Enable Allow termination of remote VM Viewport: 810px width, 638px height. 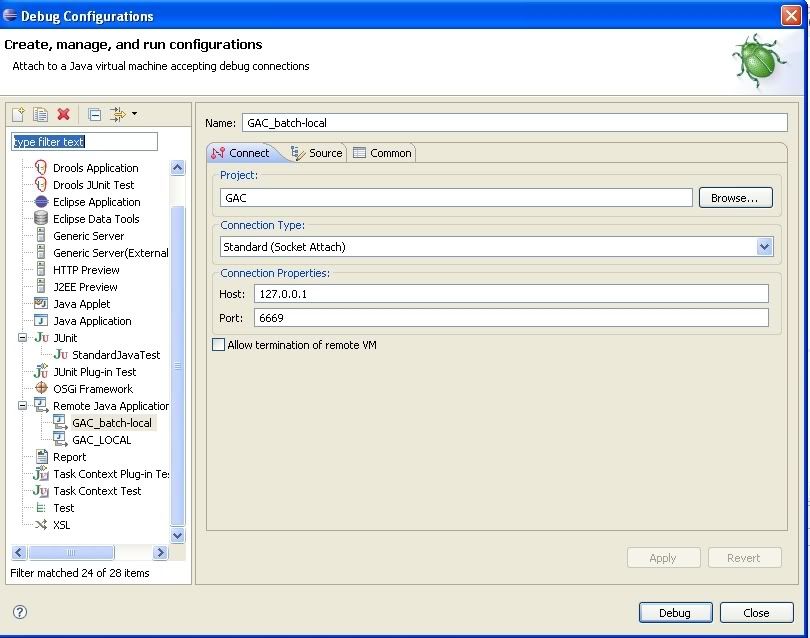coord(219,345)
